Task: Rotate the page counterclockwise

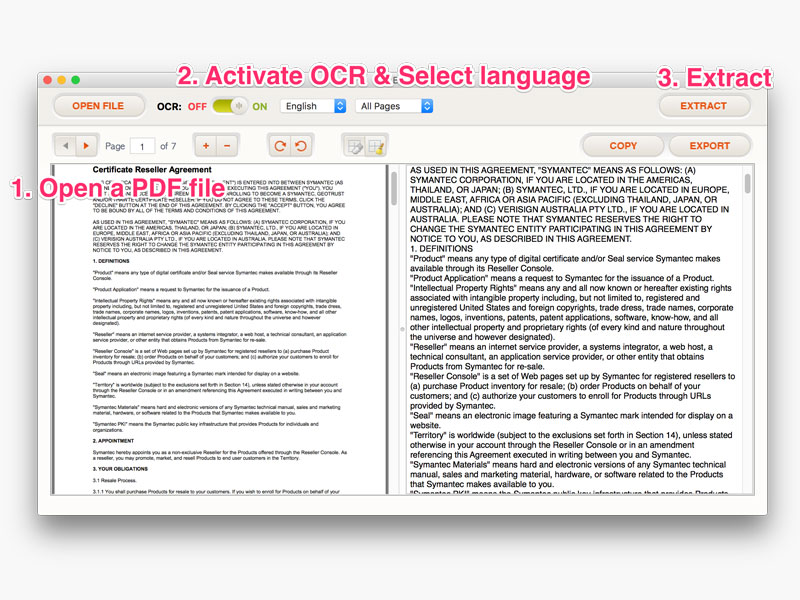Action: tap(302, 146)
